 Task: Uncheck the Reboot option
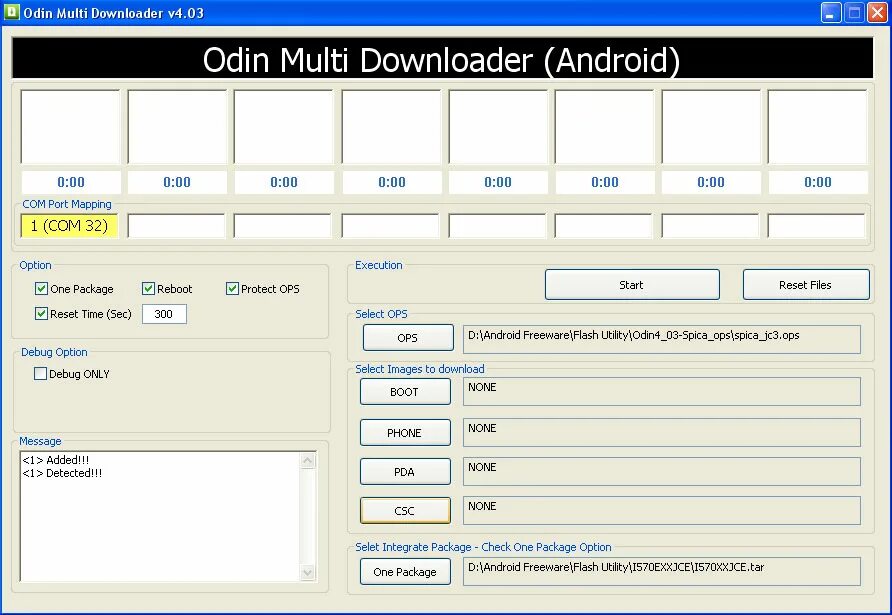[148, 288]
